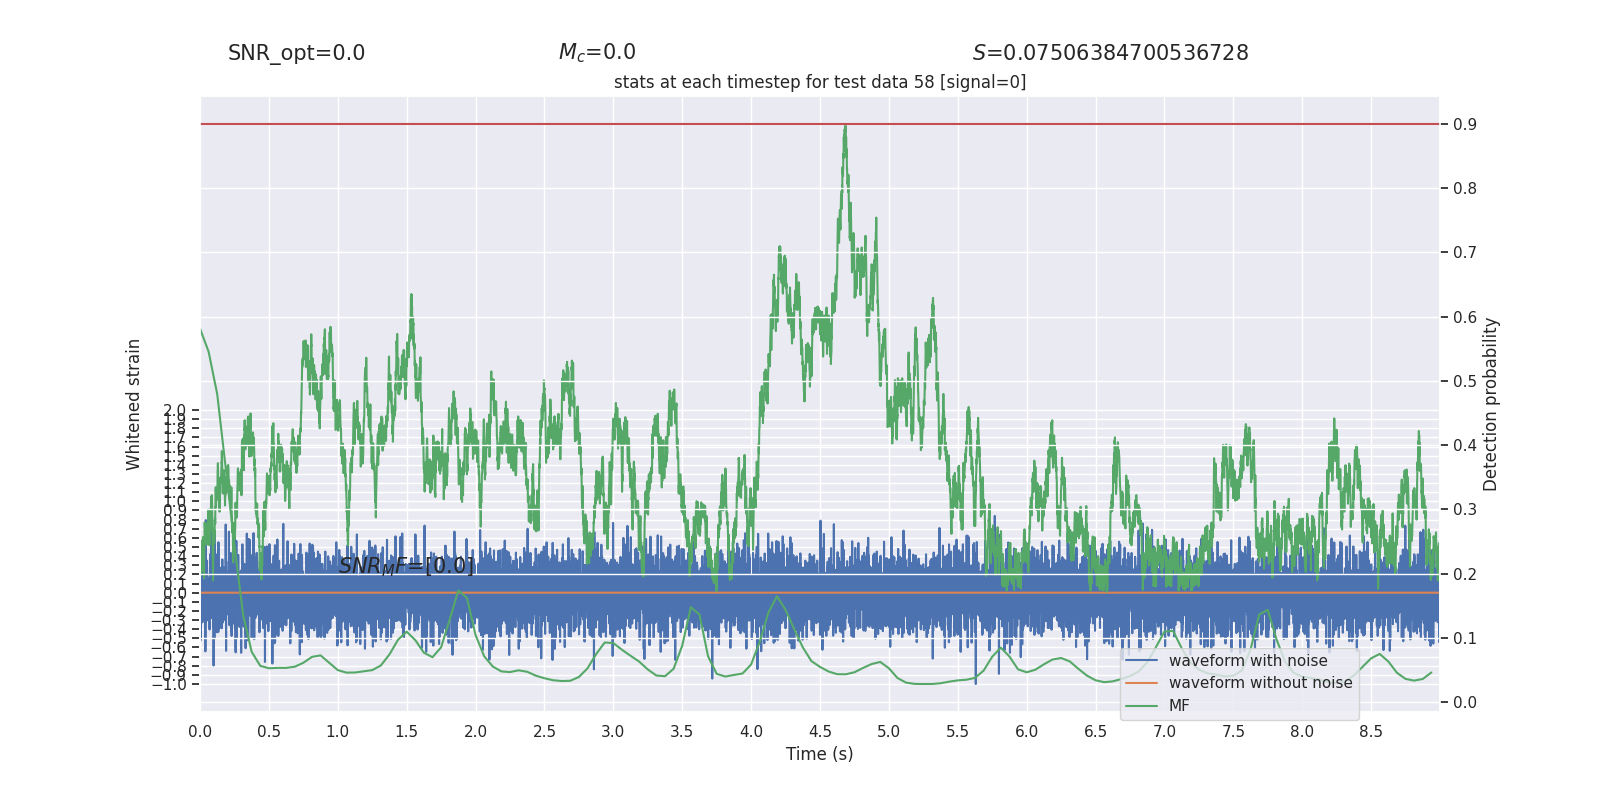Screen dimensions: 1600x800
Task: Click the Mc=0.0 header label
Action: [x=597, y=52]
